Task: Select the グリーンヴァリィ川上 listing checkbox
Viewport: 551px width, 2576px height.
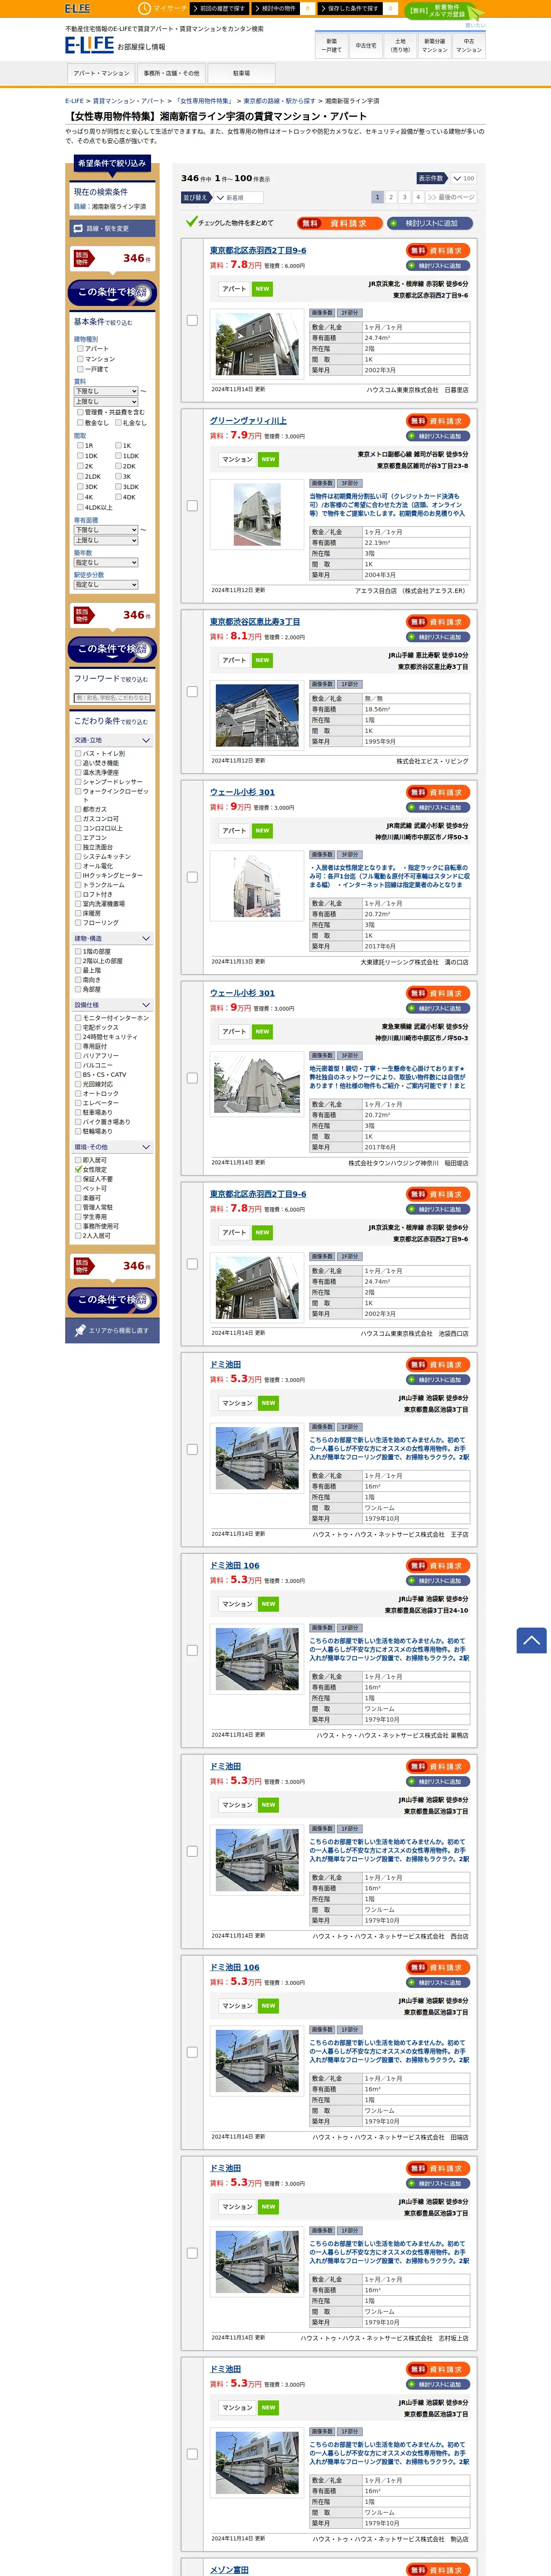Action: 192,506
